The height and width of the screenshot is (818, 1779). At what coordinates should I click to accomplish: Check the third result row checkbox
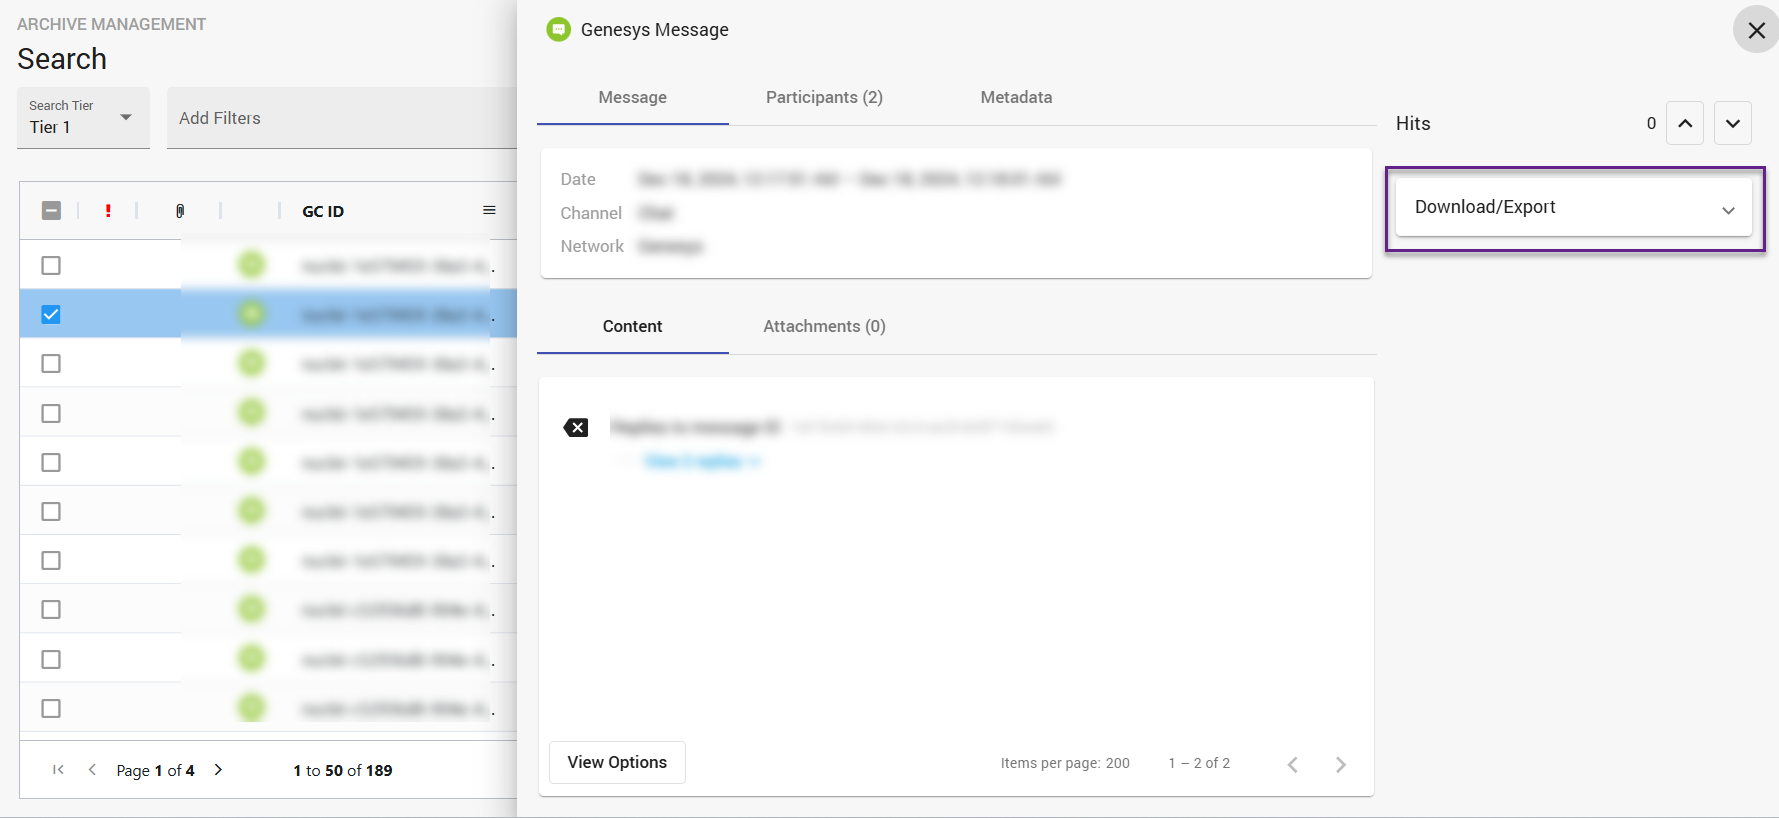click(x=51, y=363)
